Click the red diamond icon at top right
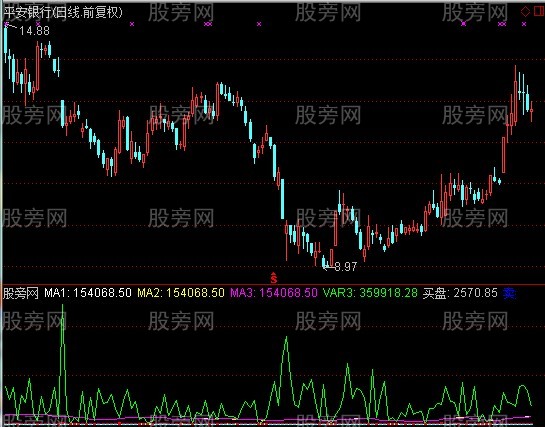 [x=525, y=11]
